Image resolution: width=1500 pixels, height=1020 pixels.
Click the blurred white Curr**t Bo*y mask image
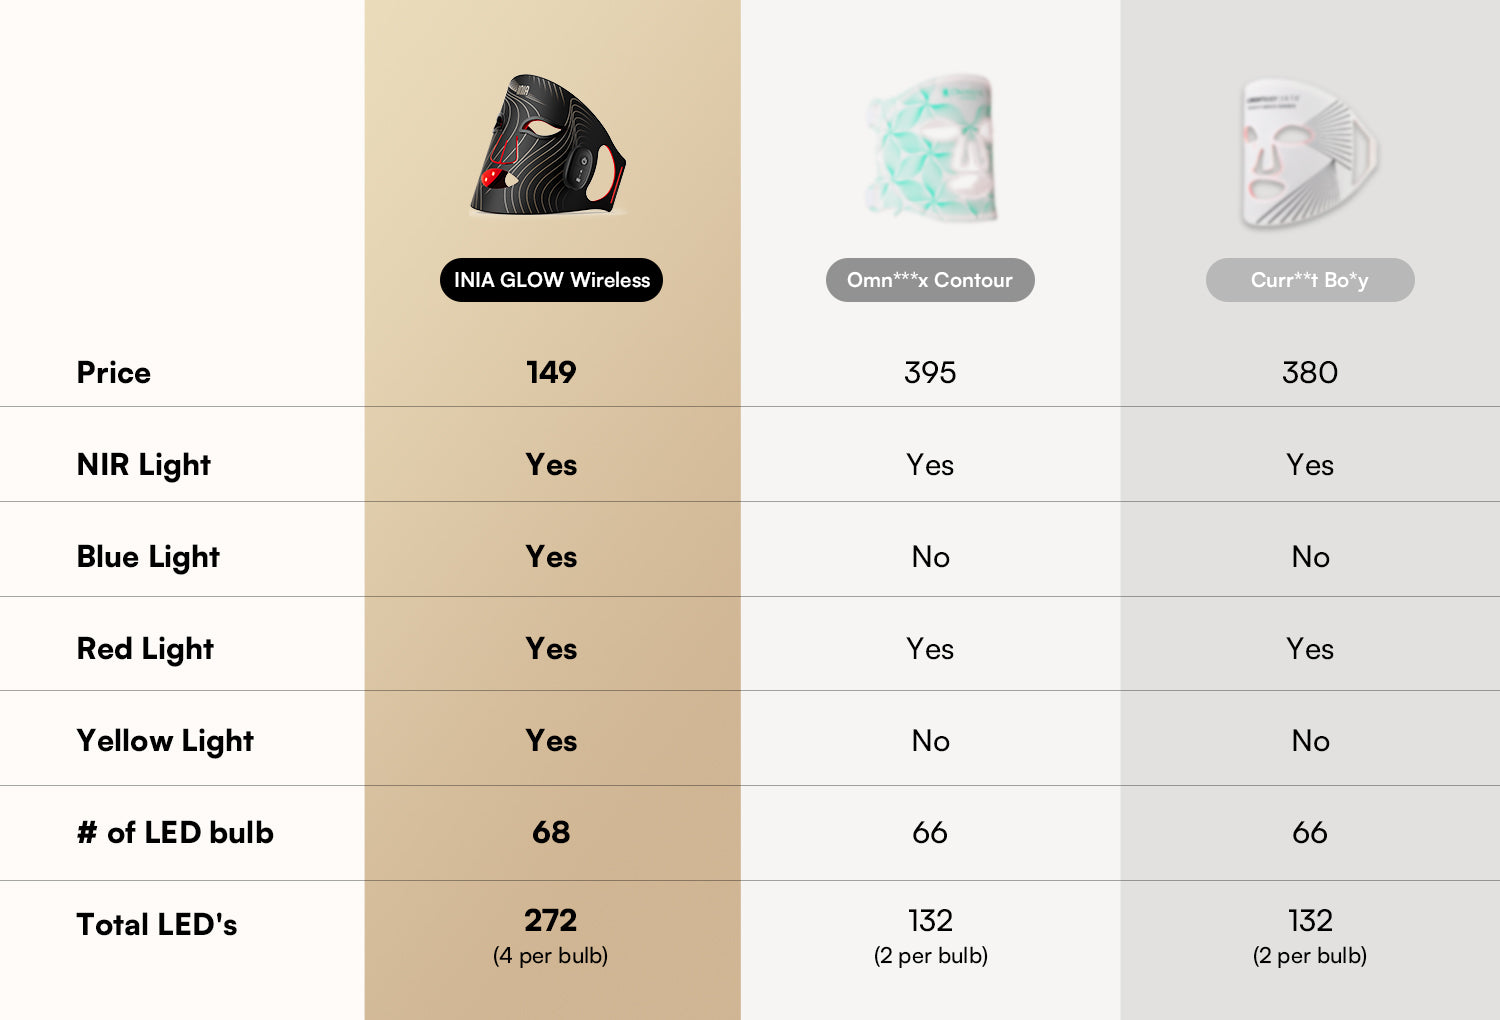1308,153
